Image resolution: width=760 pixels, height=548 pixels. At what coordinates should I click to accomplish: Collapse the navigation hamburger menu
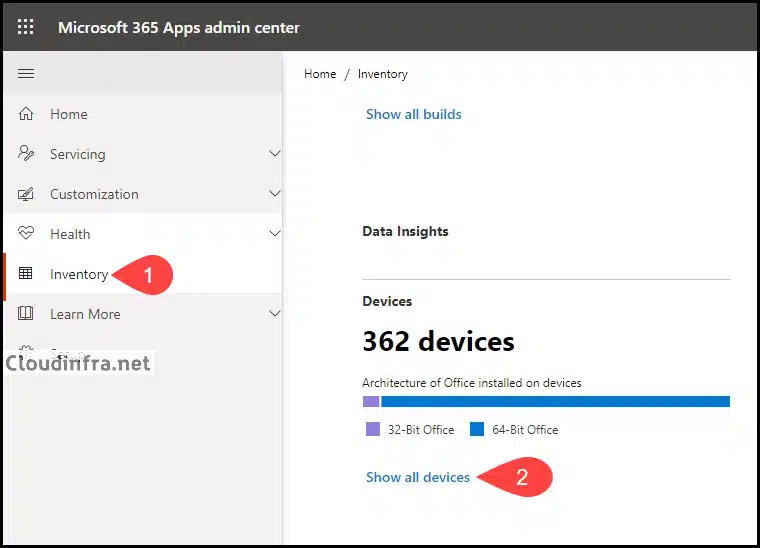point(26,74)
